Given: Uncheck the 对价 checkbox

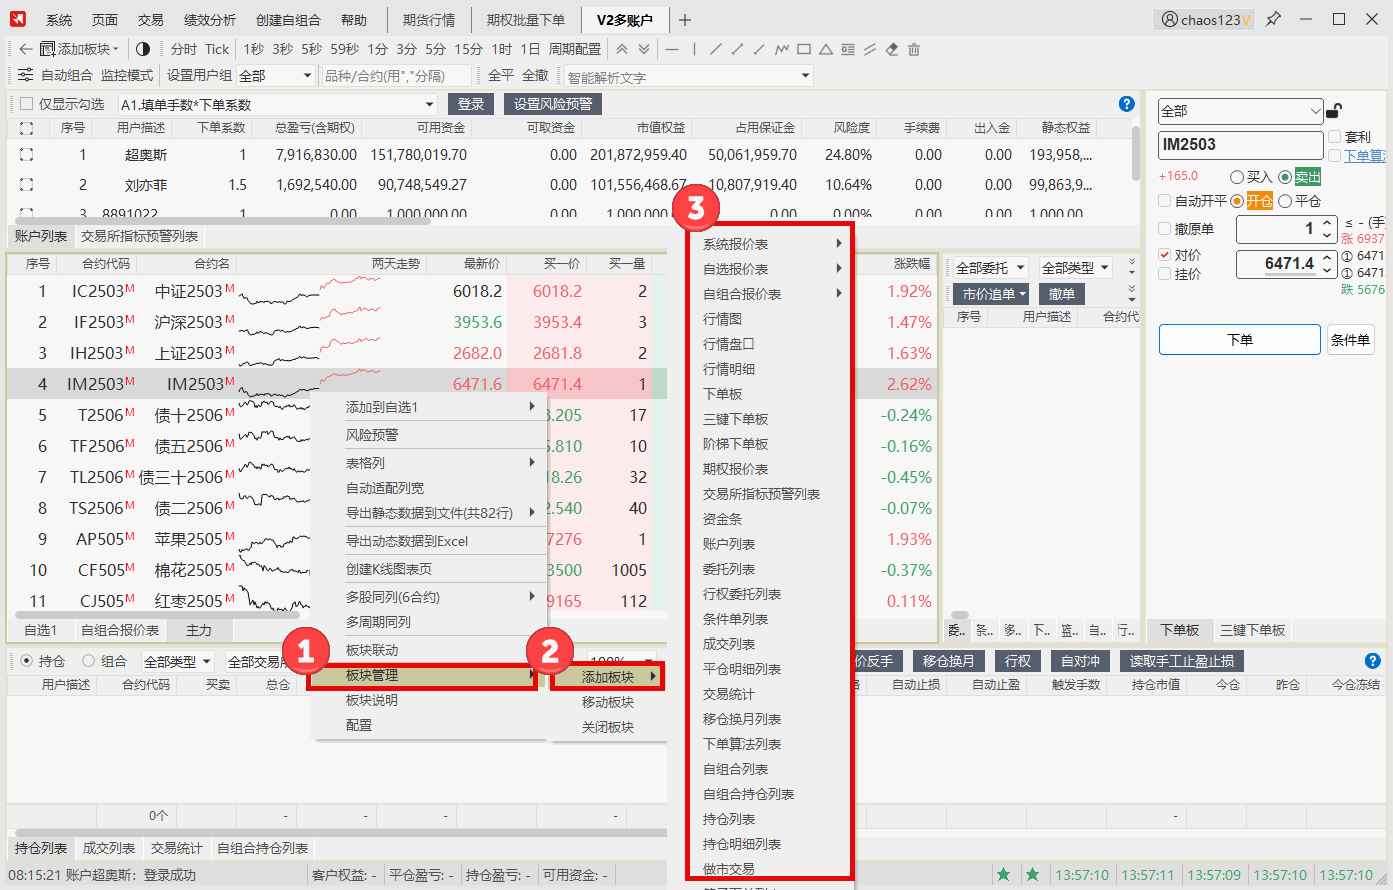Looking at the screenshot, I should click(x=1165, y=254).
